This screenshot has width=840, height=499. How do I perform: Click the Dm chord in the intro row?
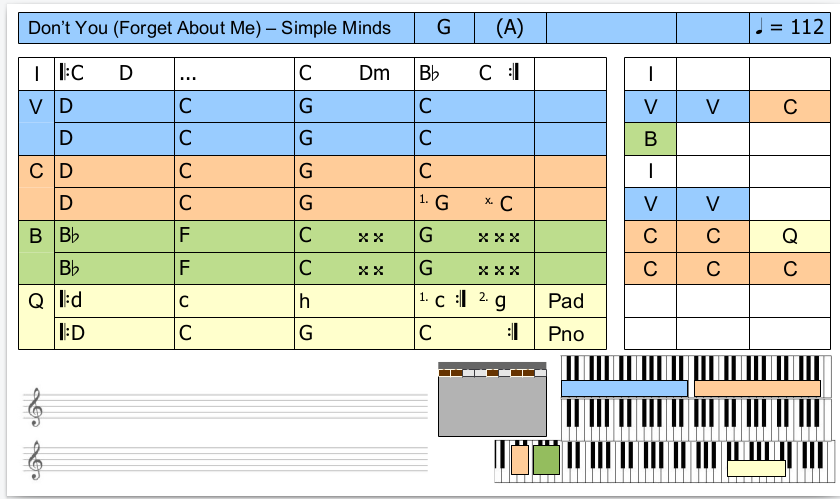(374, 73)
